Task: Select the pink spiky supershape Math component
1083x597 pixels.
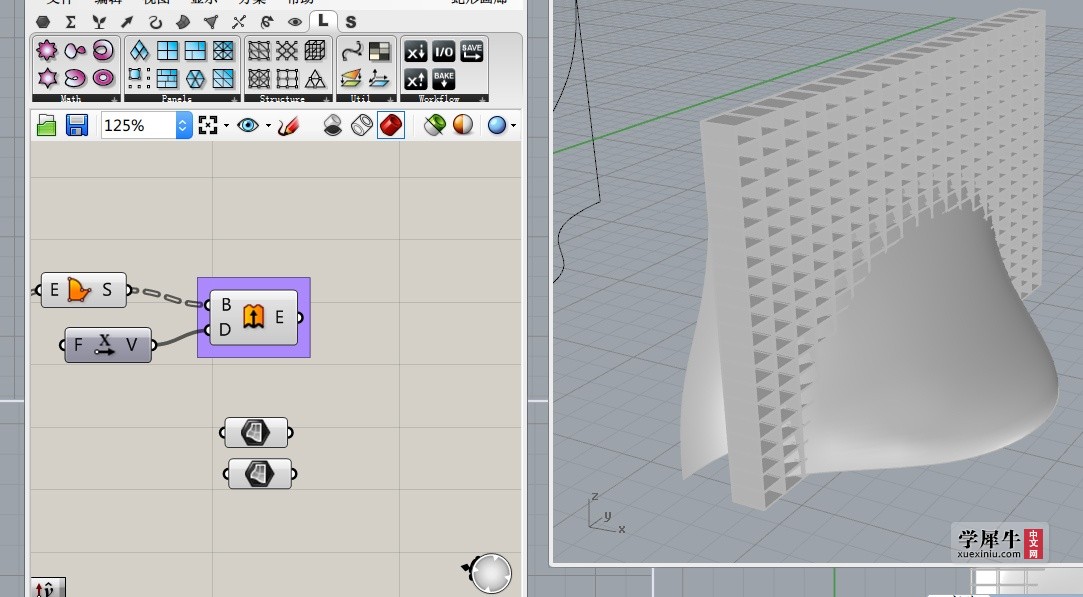Action: coord(46,50)
